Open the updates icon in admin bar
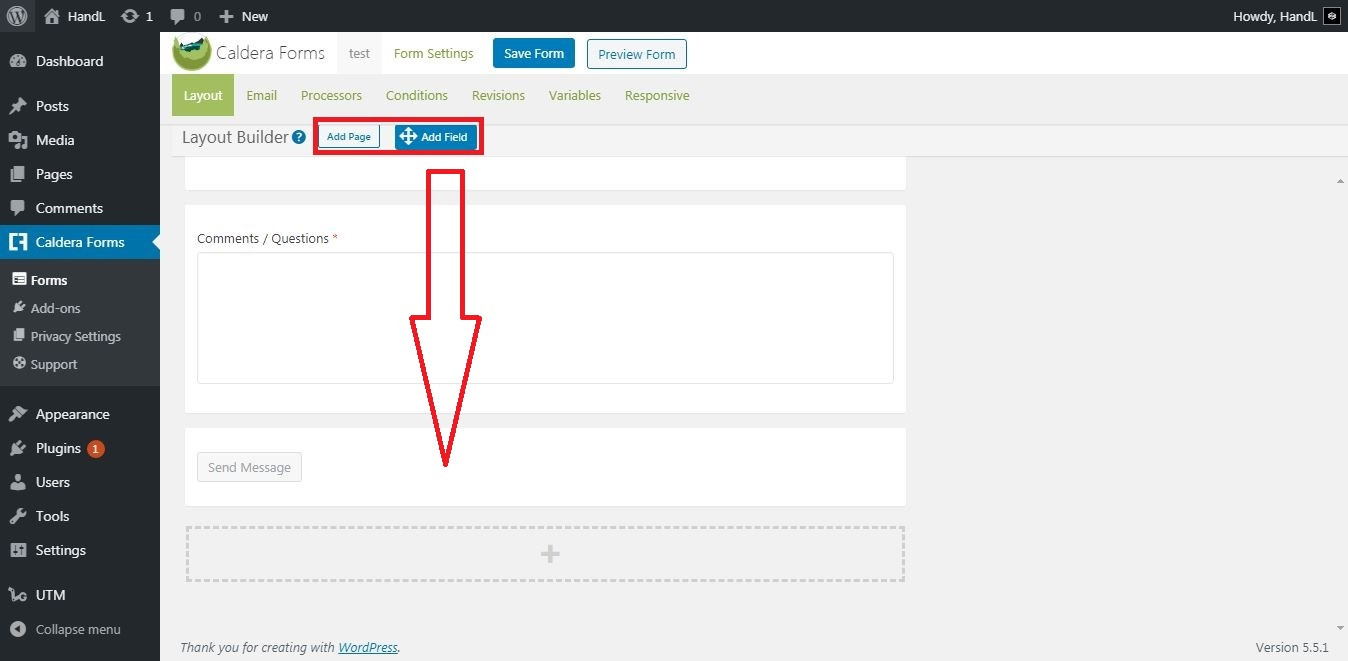 [129, 16]
